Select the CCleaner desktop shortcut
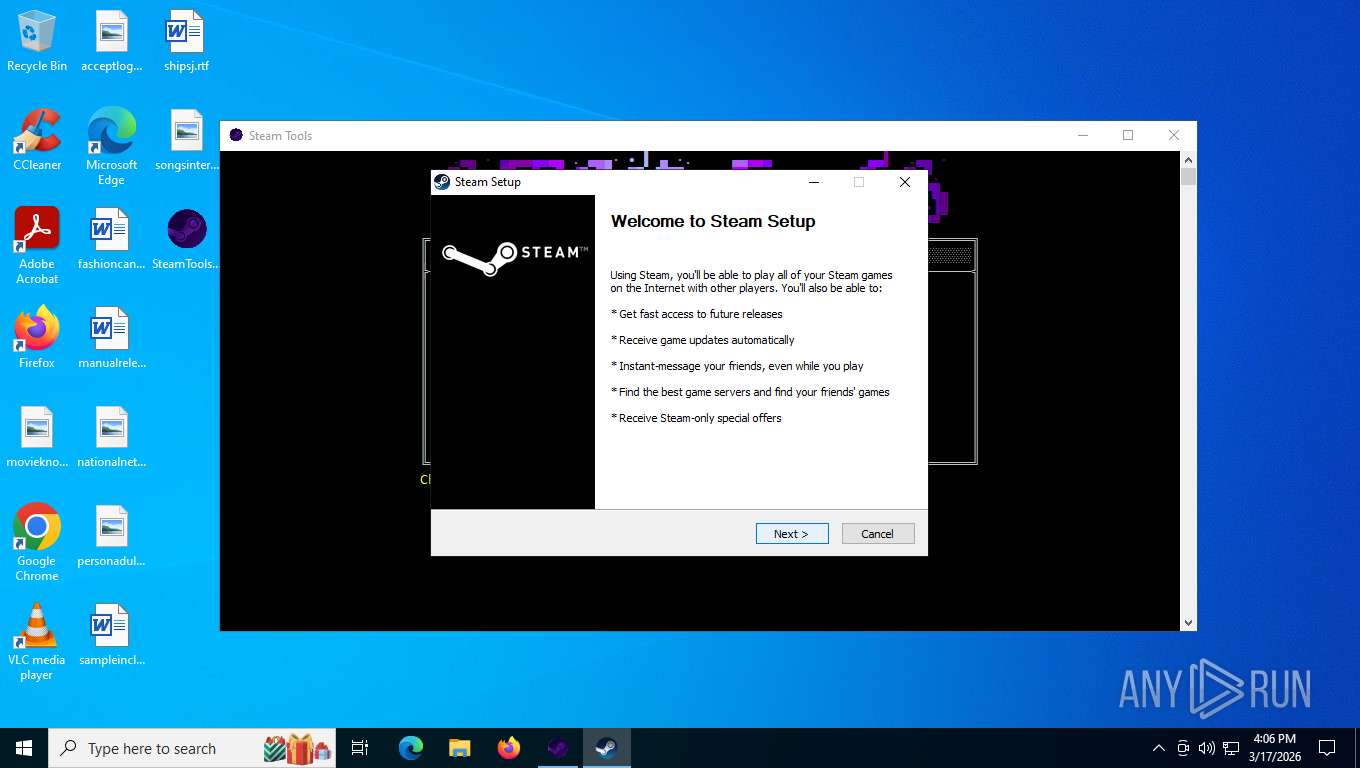Screen dimensions: 1360x768 (37, 140)
